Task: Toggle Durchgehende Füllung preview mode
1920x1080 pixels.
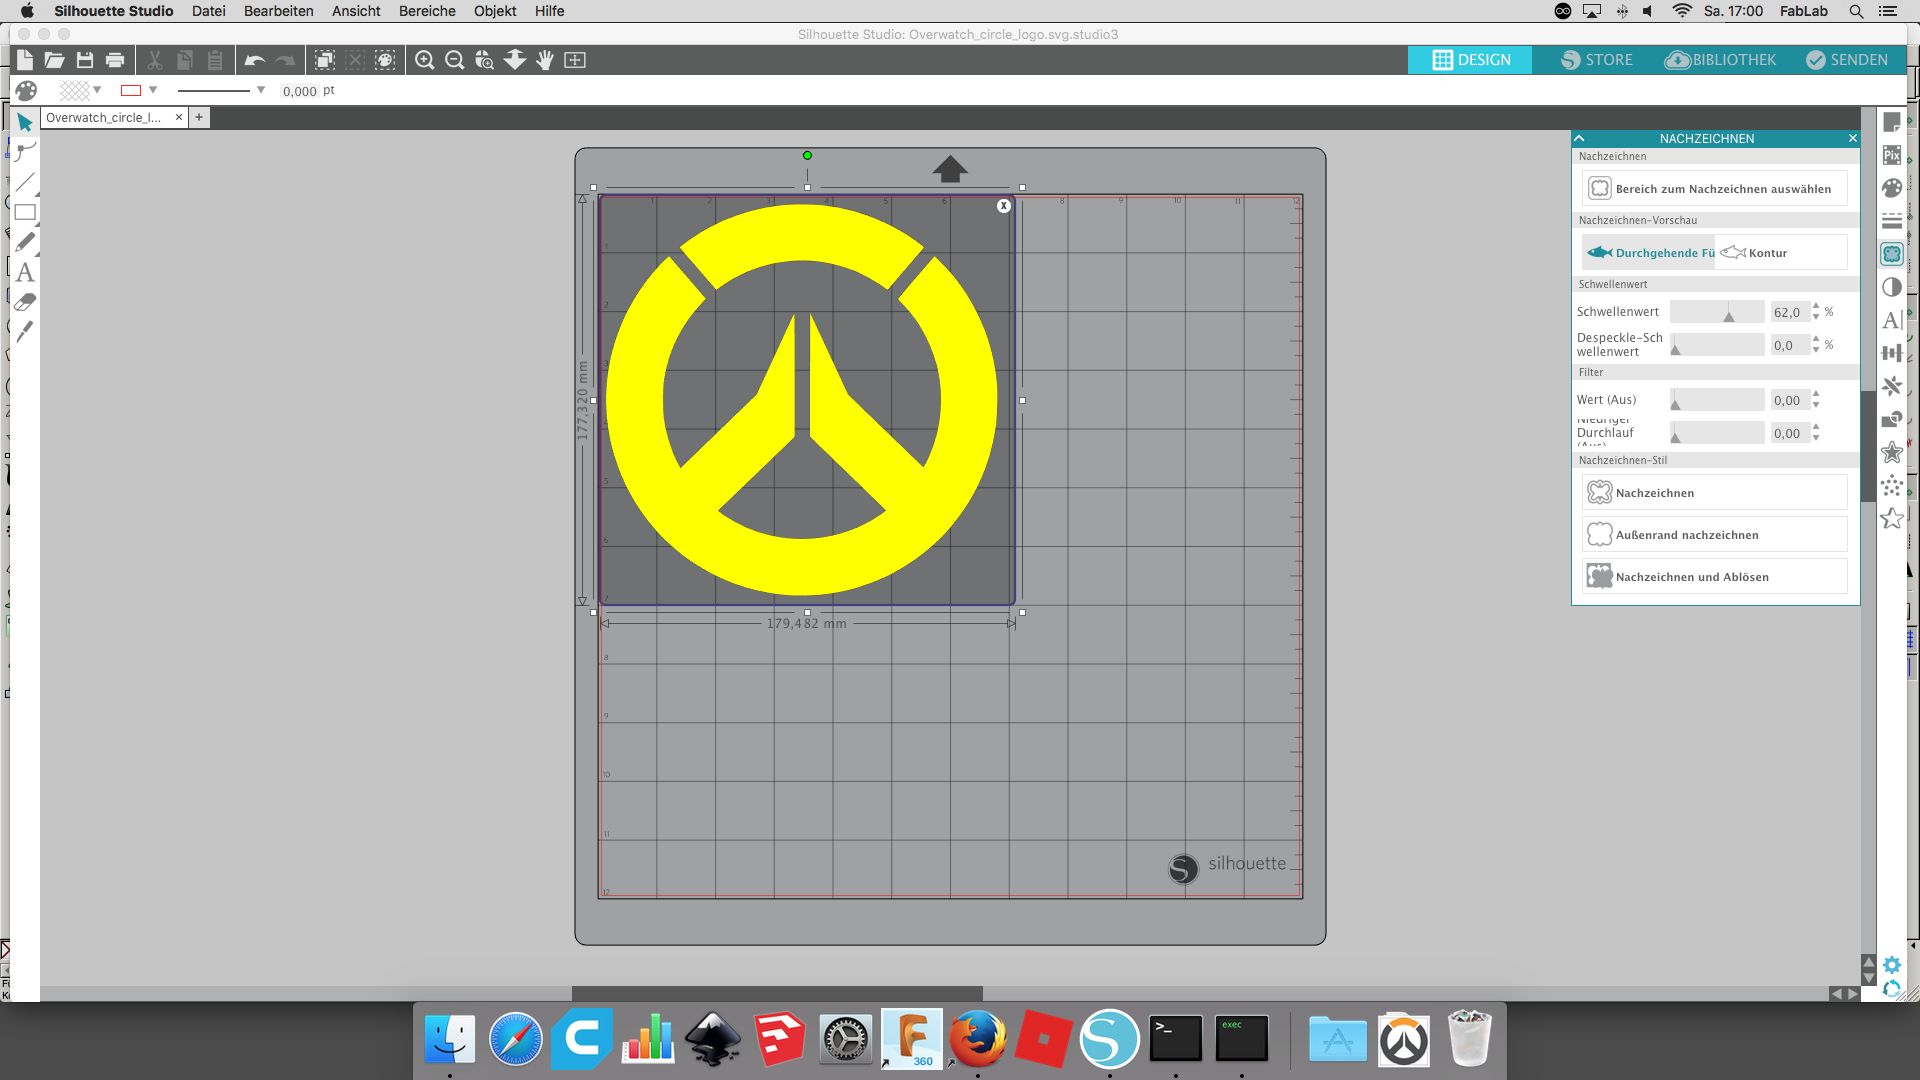Action: tap(1649, 253)
